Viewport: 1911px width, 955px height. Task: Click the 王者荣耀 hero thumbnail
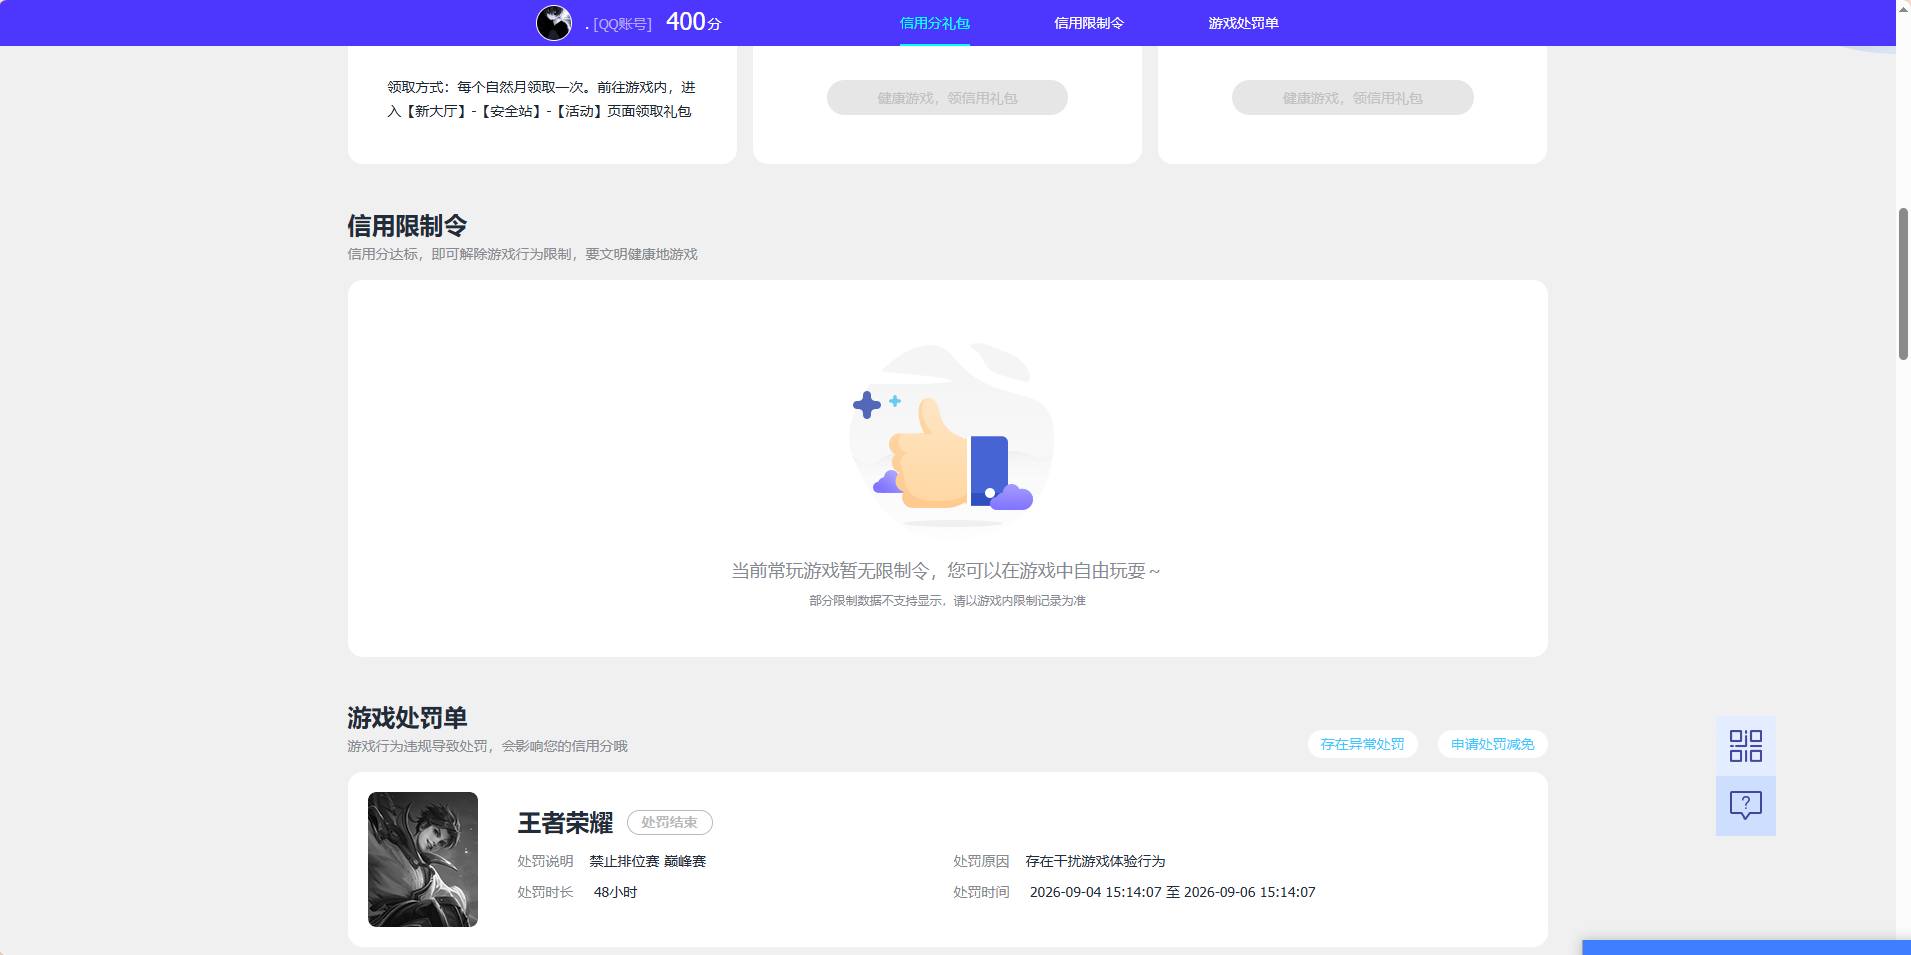[423, 859]
